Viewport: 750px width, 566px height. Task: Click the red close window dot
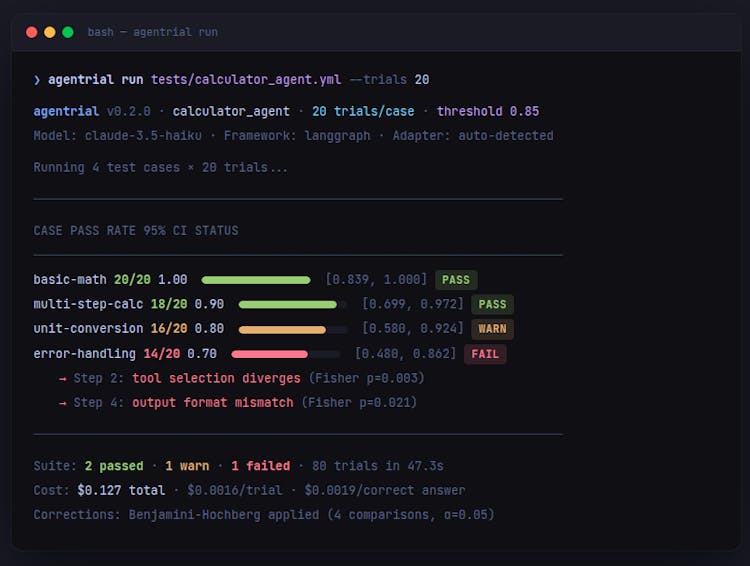coord(32,32)
